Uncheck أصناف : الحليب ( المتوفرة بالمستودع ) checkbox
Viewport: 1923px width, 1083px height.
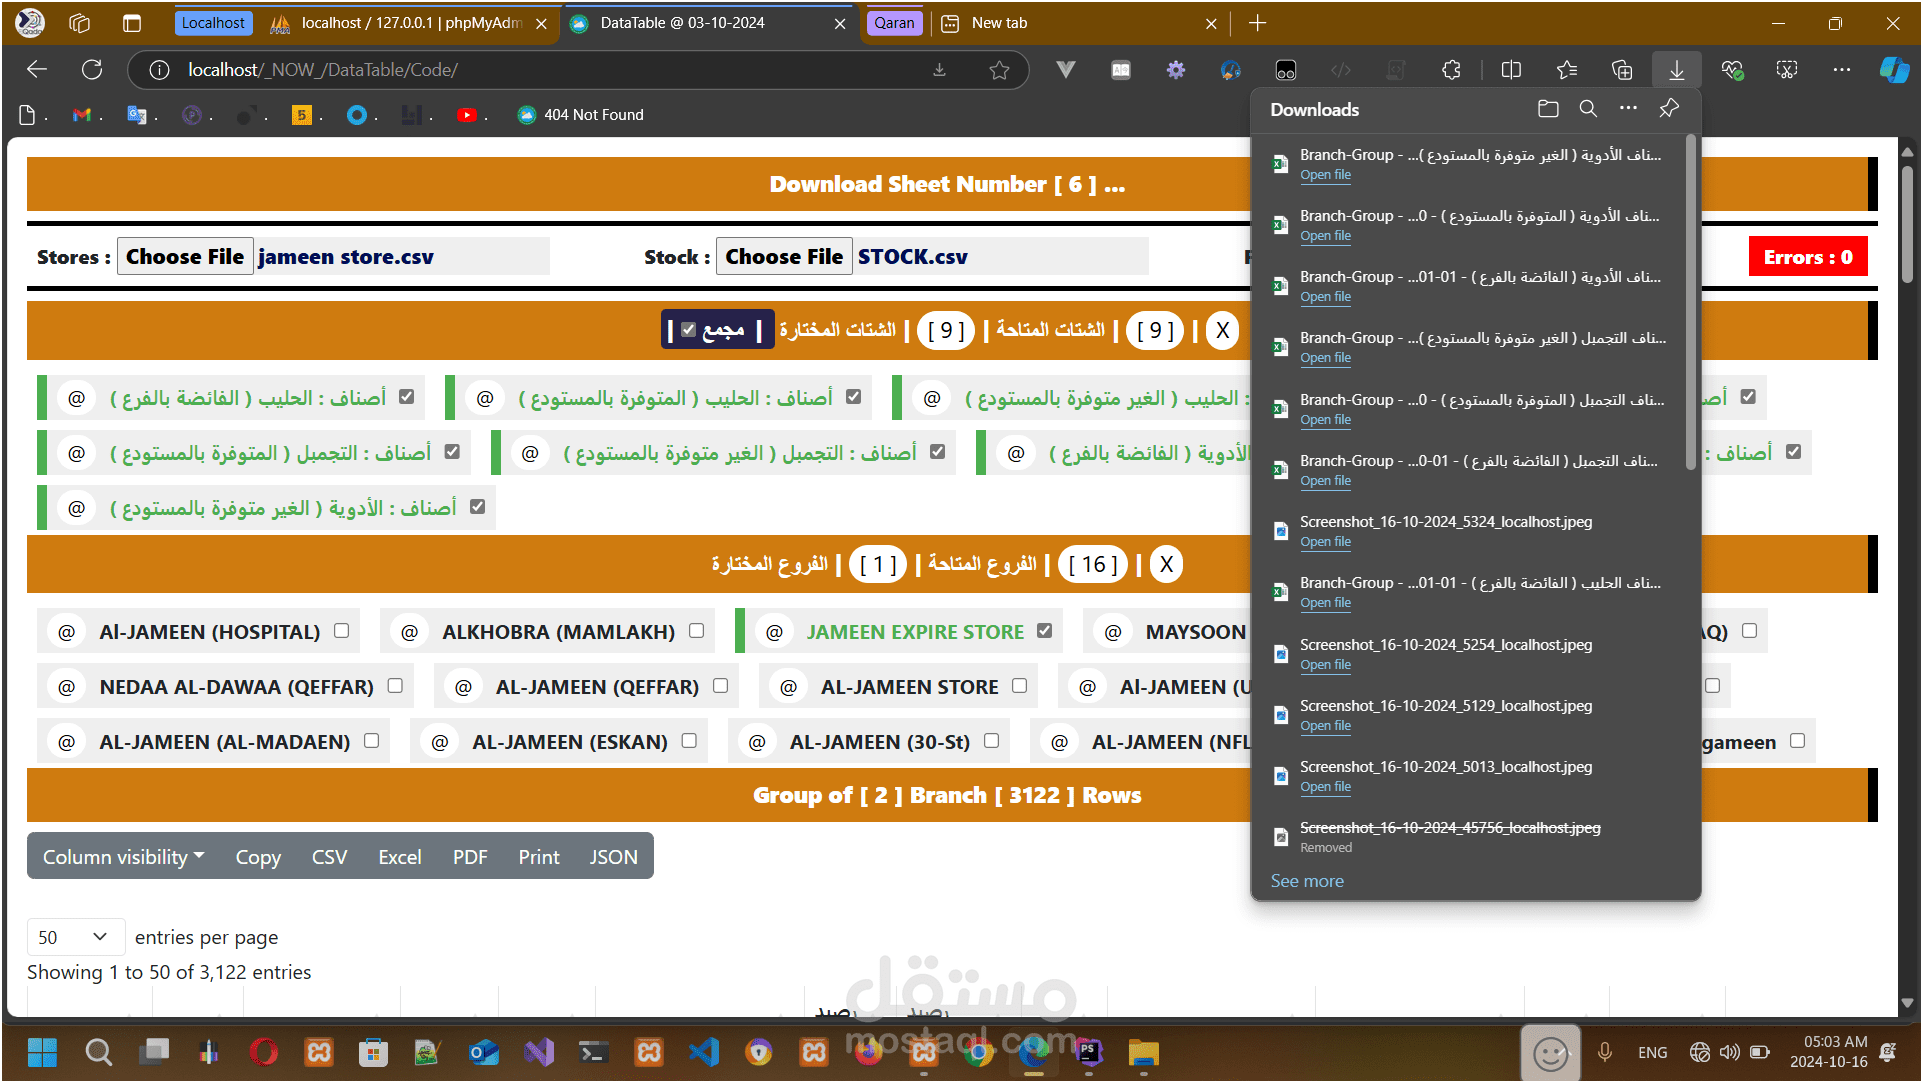853,397
